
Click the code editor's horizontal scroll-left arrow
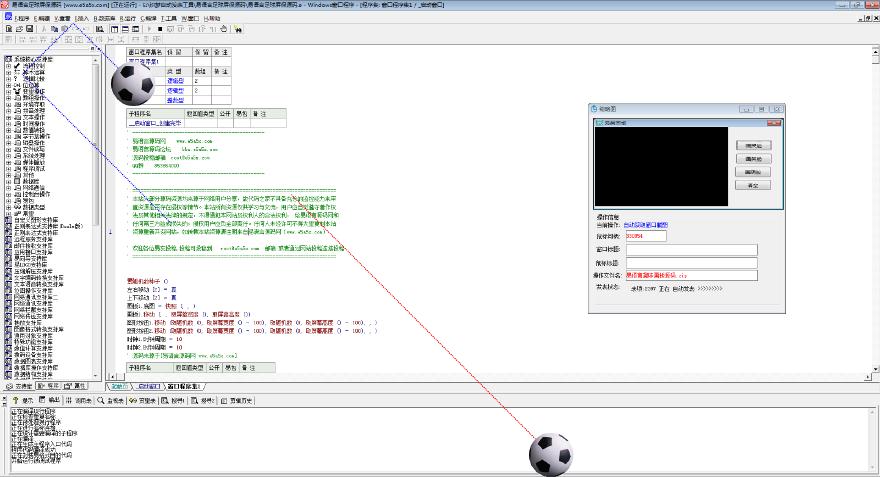click(x=112, y=377)
